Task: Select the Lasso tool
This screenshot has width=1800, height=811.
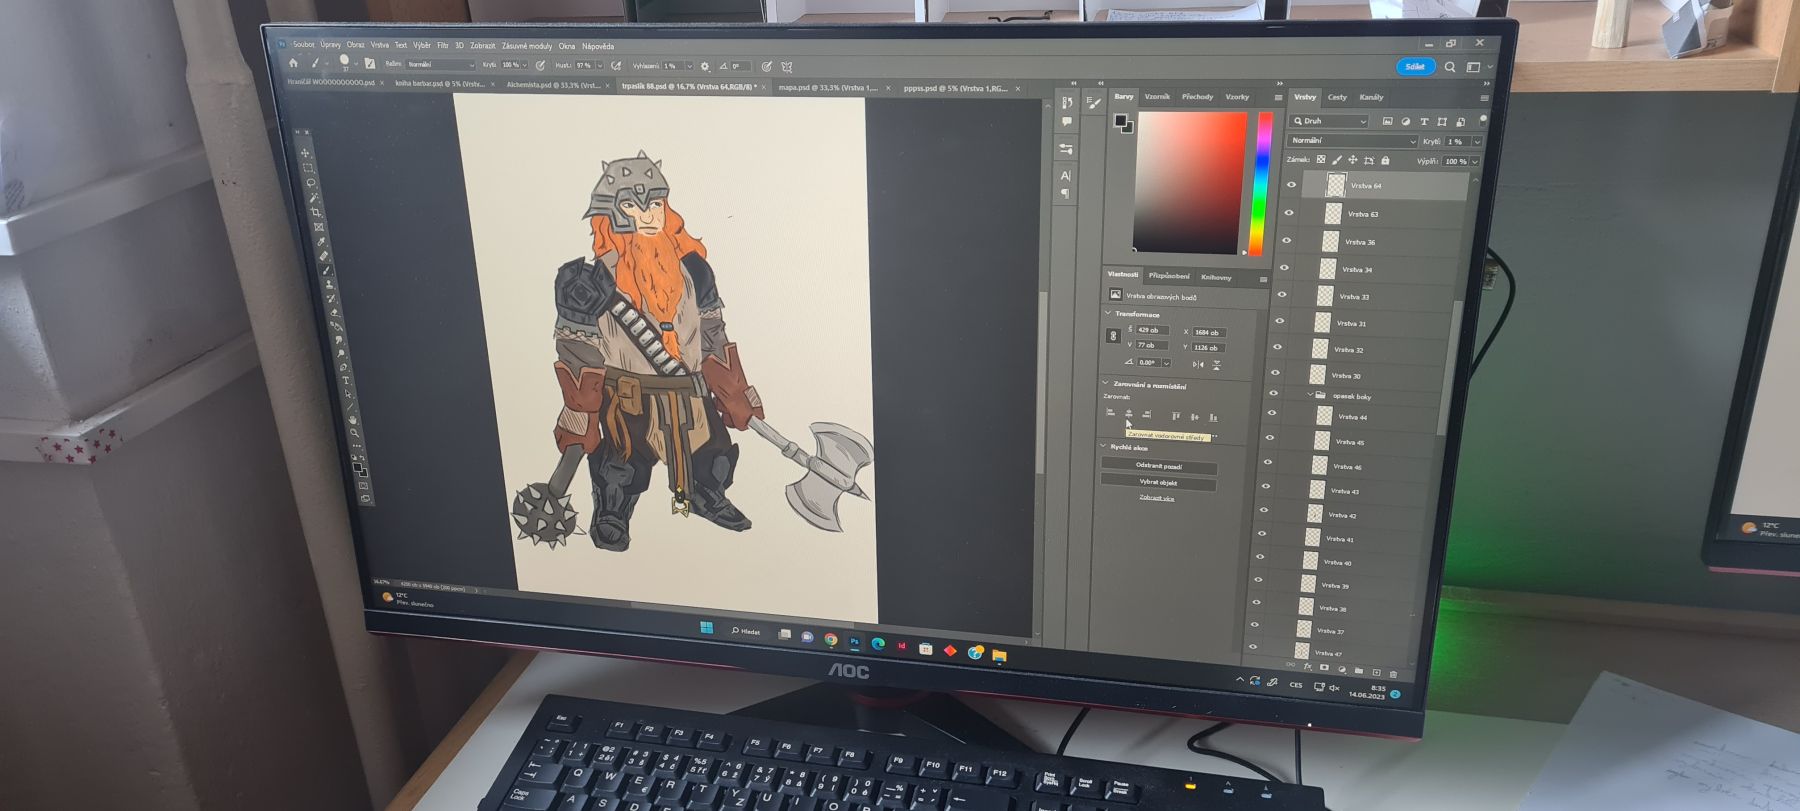Action: (311, 183)
